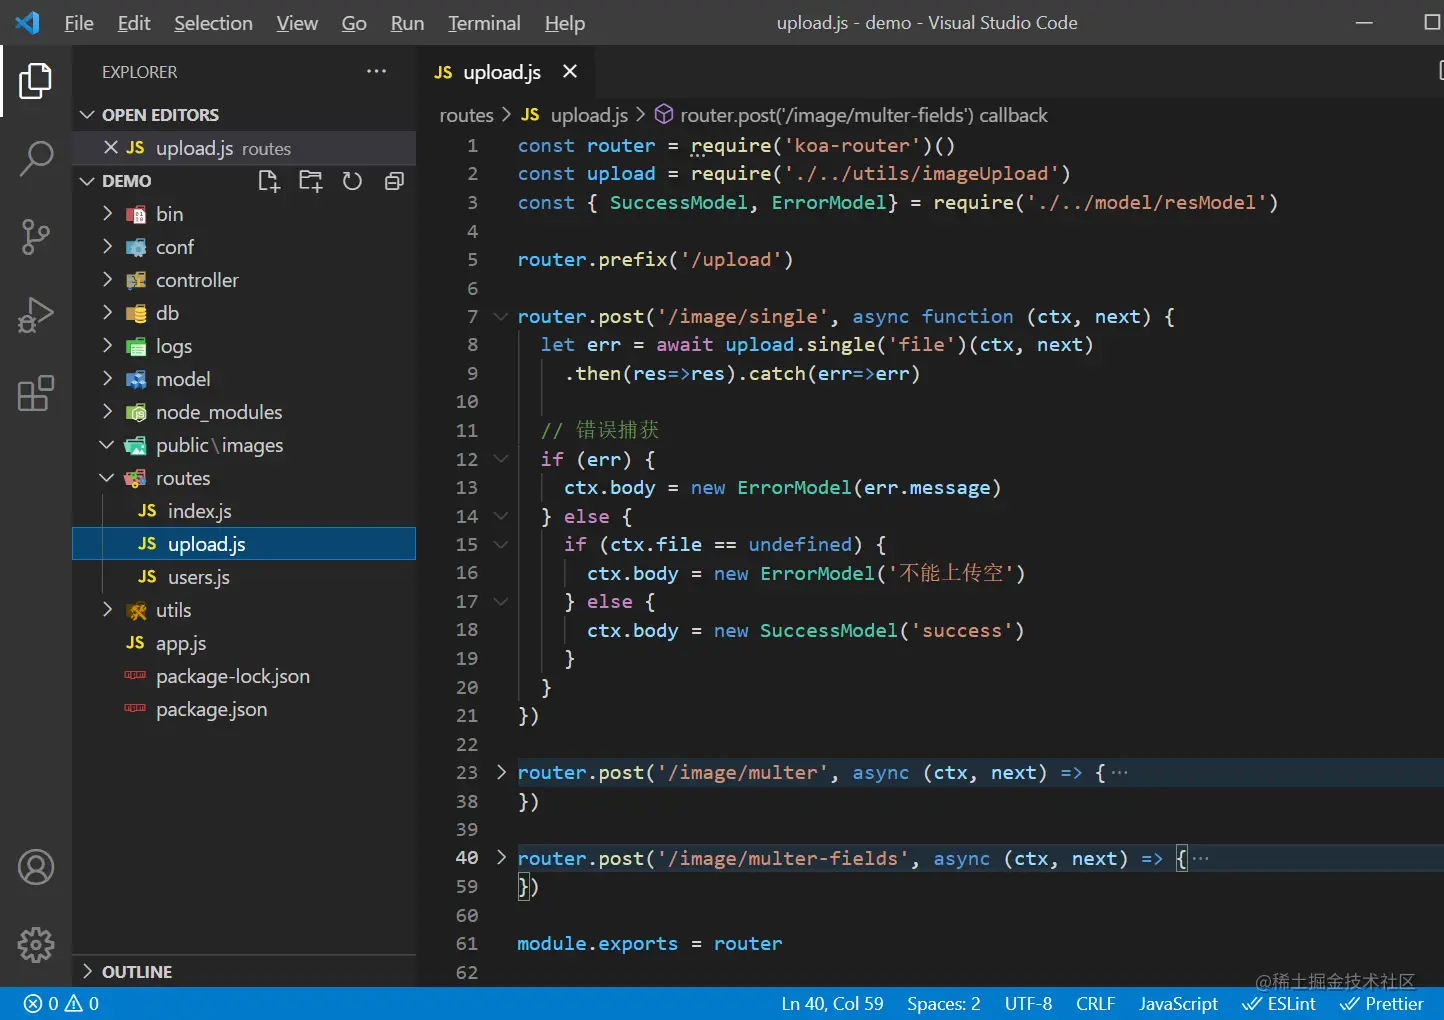Open the Selection menu
Viewport: 1444px width, 1020px height.
pos(213,23)
